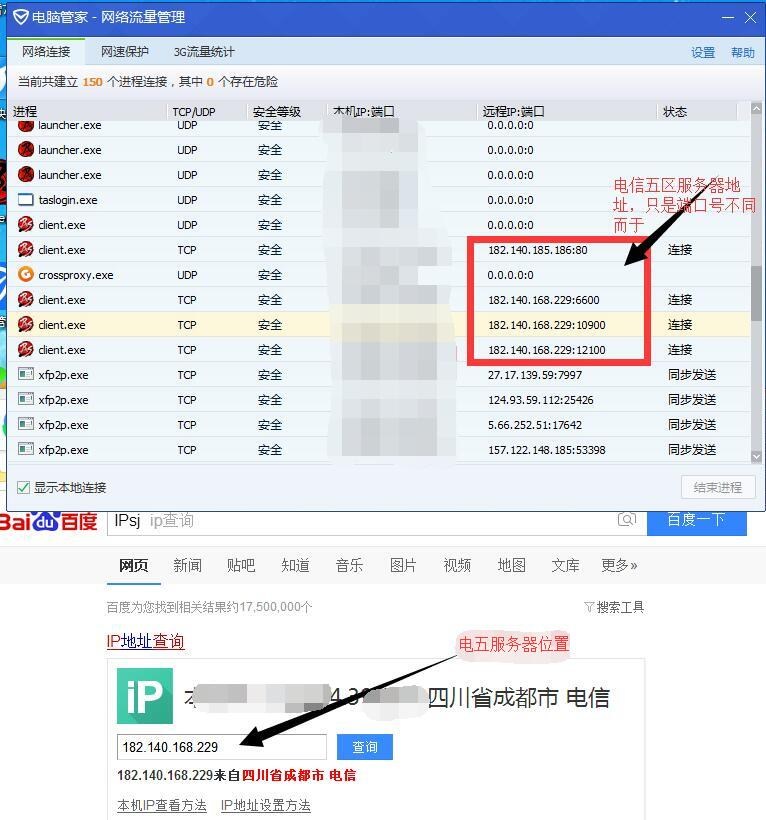
Task: Toggle the 显示本地连接 checkbox
Action: [23, 487]
